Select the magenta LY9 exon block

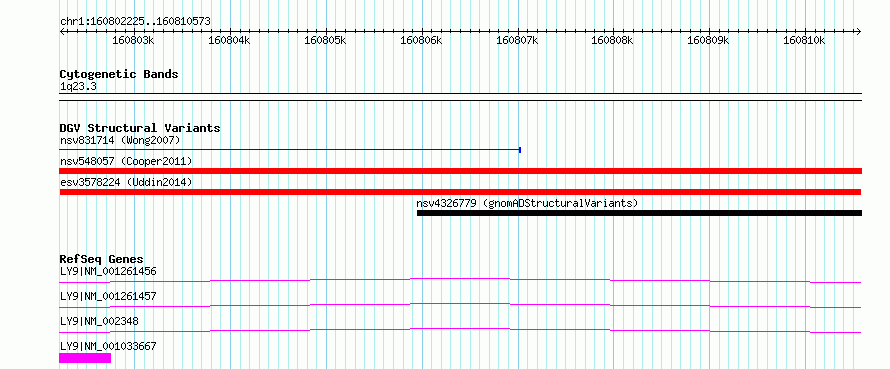click(x=85, y=358)
